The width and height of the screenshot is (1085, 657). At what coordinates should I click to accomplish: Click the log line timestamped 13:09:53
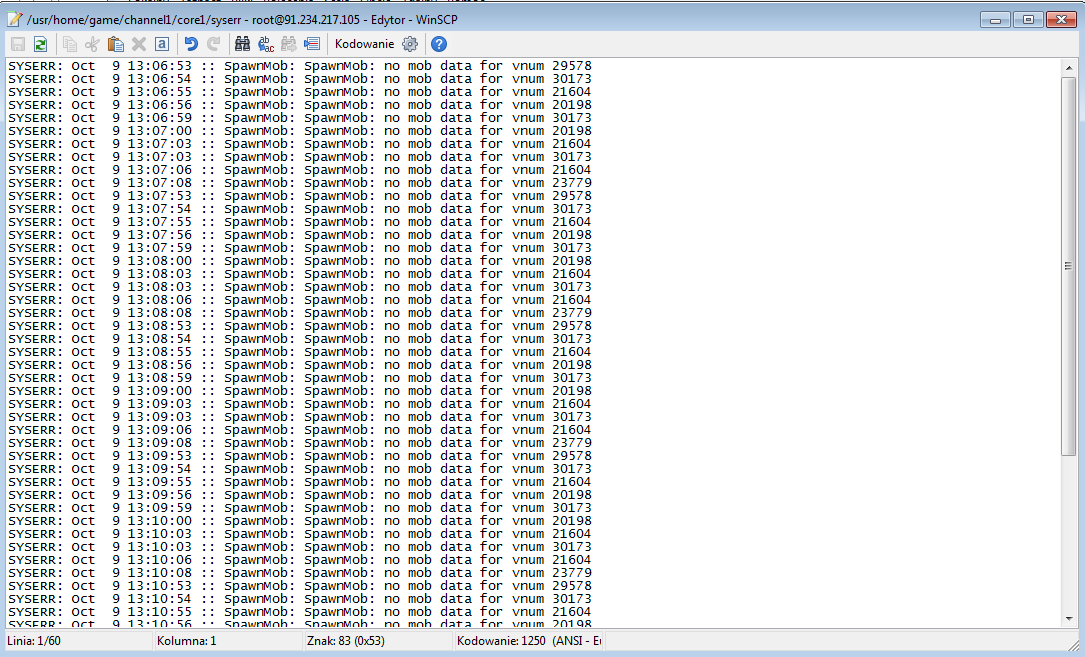point(300,456)
